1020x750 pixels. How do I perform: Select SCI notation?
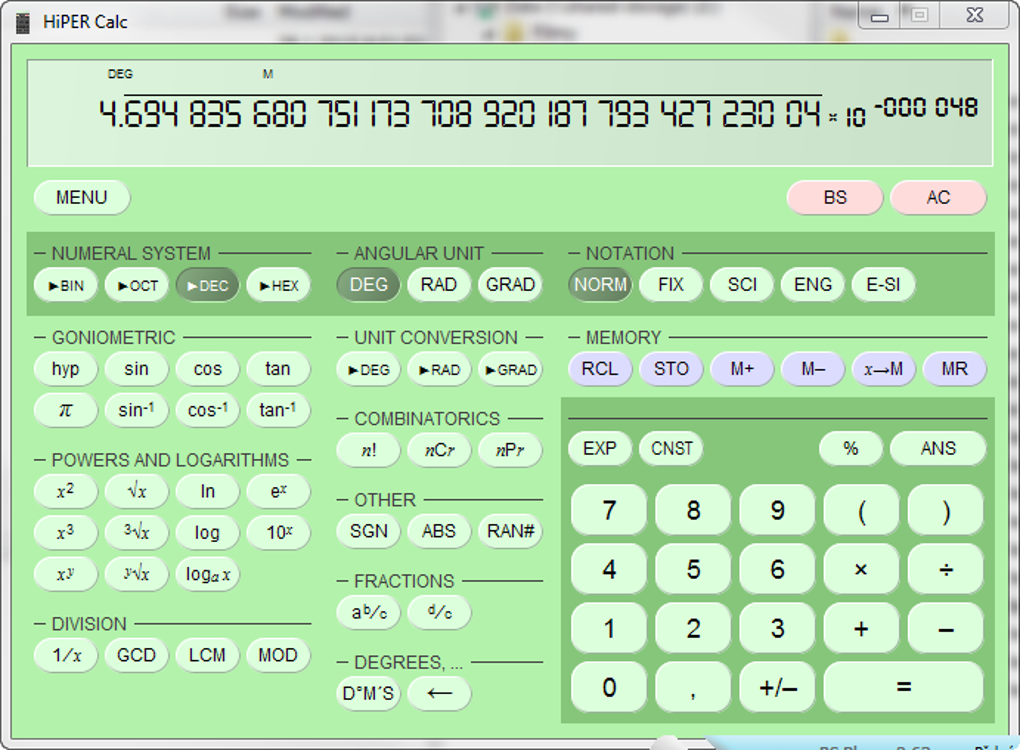(x=742, y=285)
